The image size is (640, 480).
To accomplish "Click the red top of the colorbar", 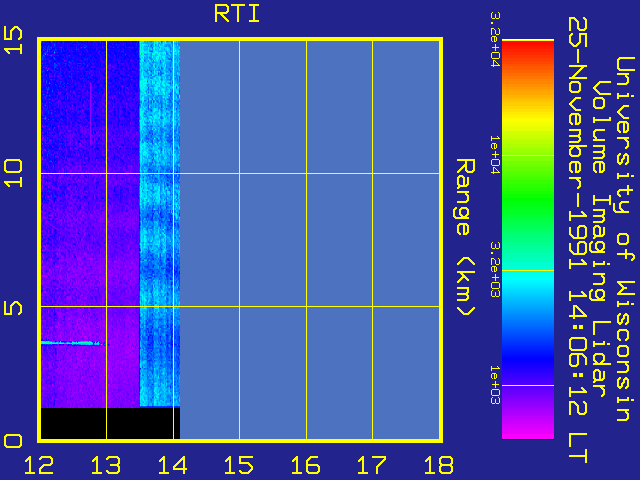I will coord(528,51).
